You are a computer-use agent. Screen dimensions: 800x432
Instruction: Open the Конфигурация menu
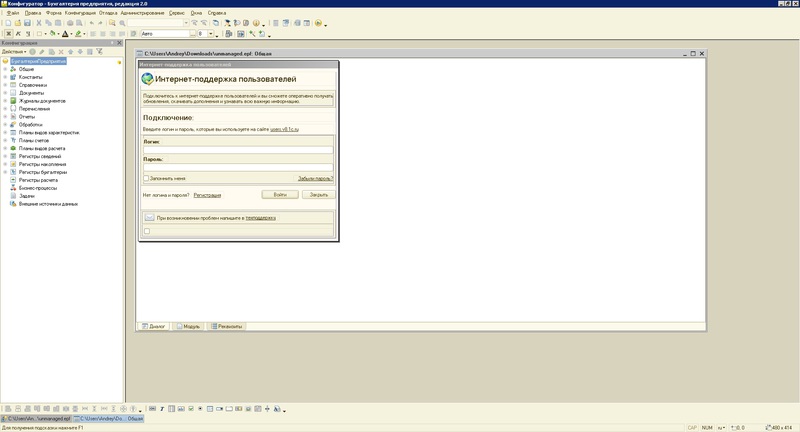pyautogui.click(x=80, y=13)
